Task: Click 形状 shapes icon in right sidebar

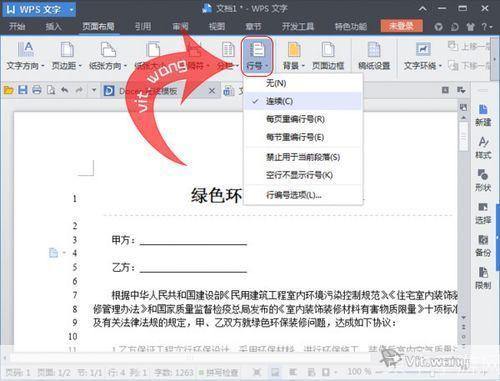Action: point(483,180)
